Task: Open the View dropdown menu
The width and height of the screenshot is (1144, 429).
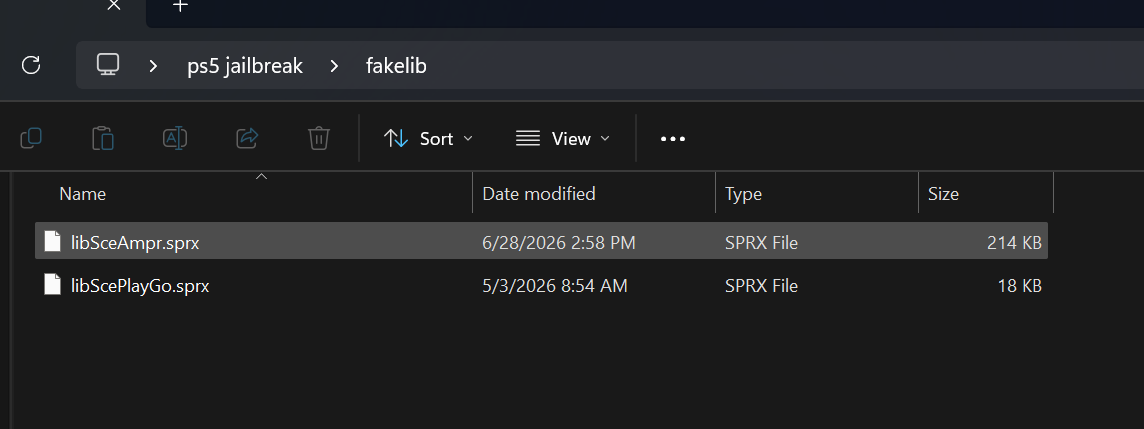Action: coord(563,138)
